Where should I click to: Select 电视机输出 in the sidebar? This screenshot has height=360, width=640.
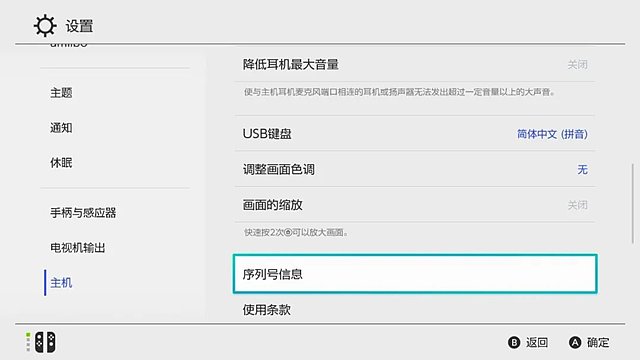point(78,248)
